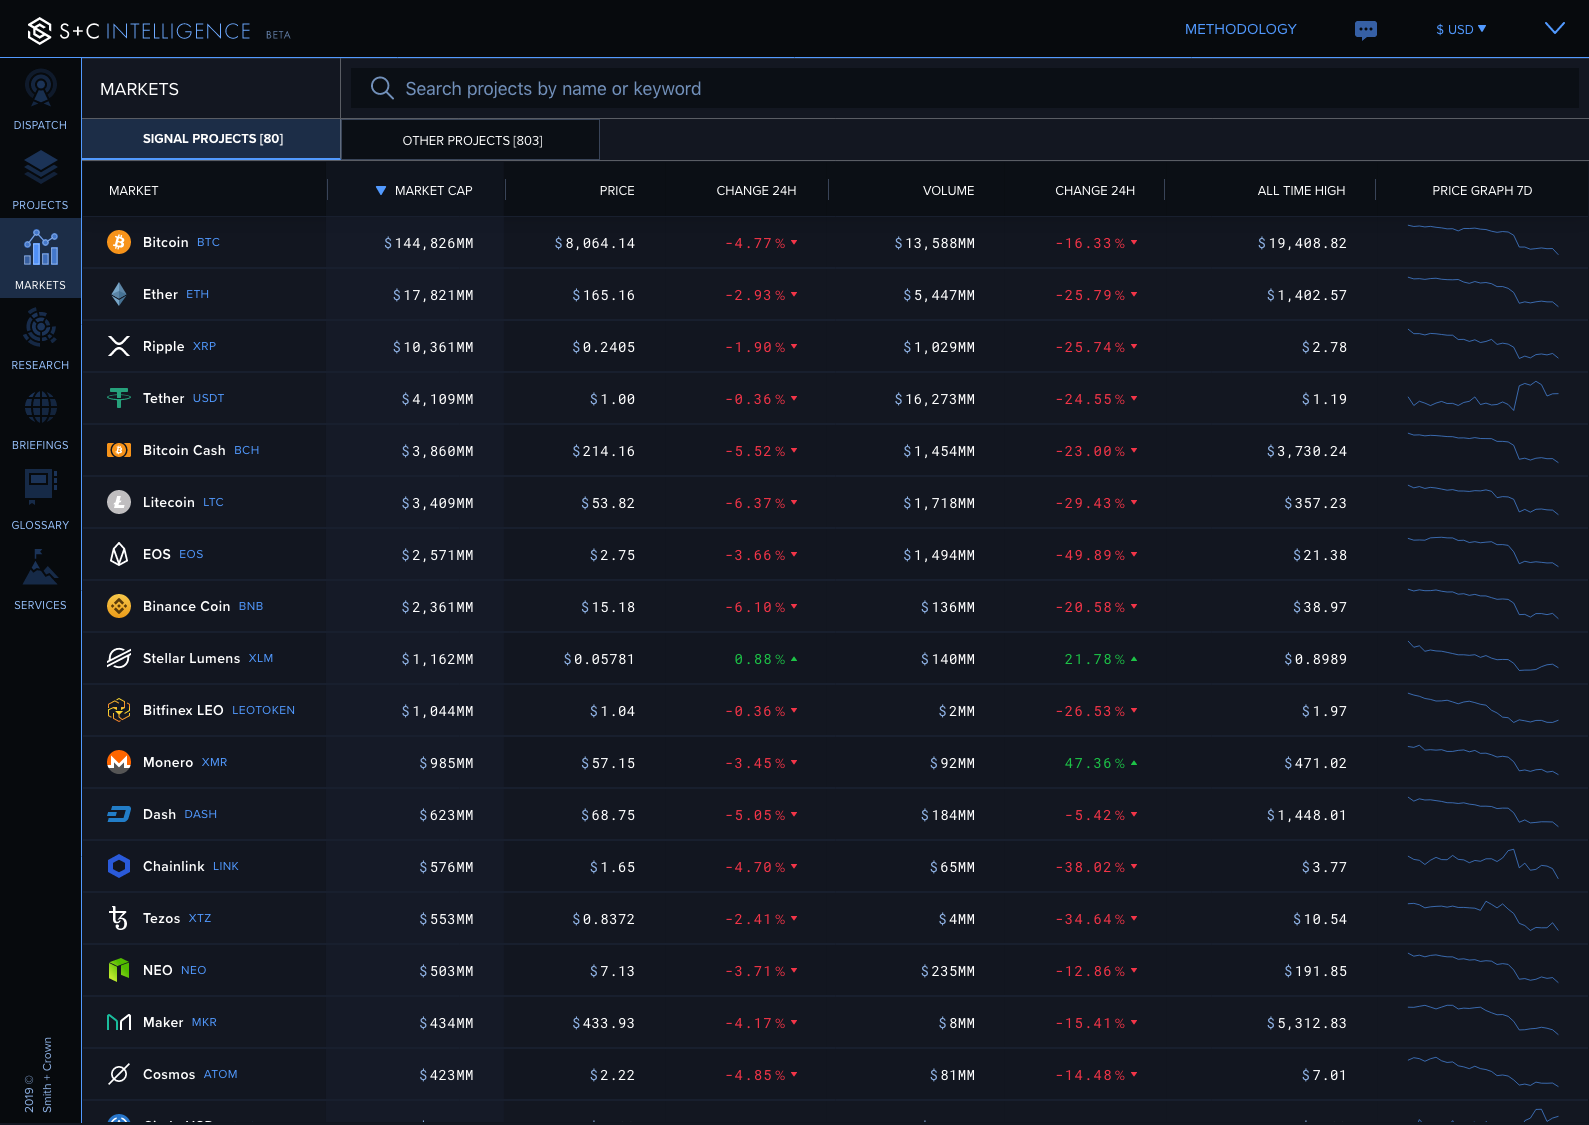Switch to Other Projects tab
Screen dimensions: 1589x1125
click(x=472, y=140)
